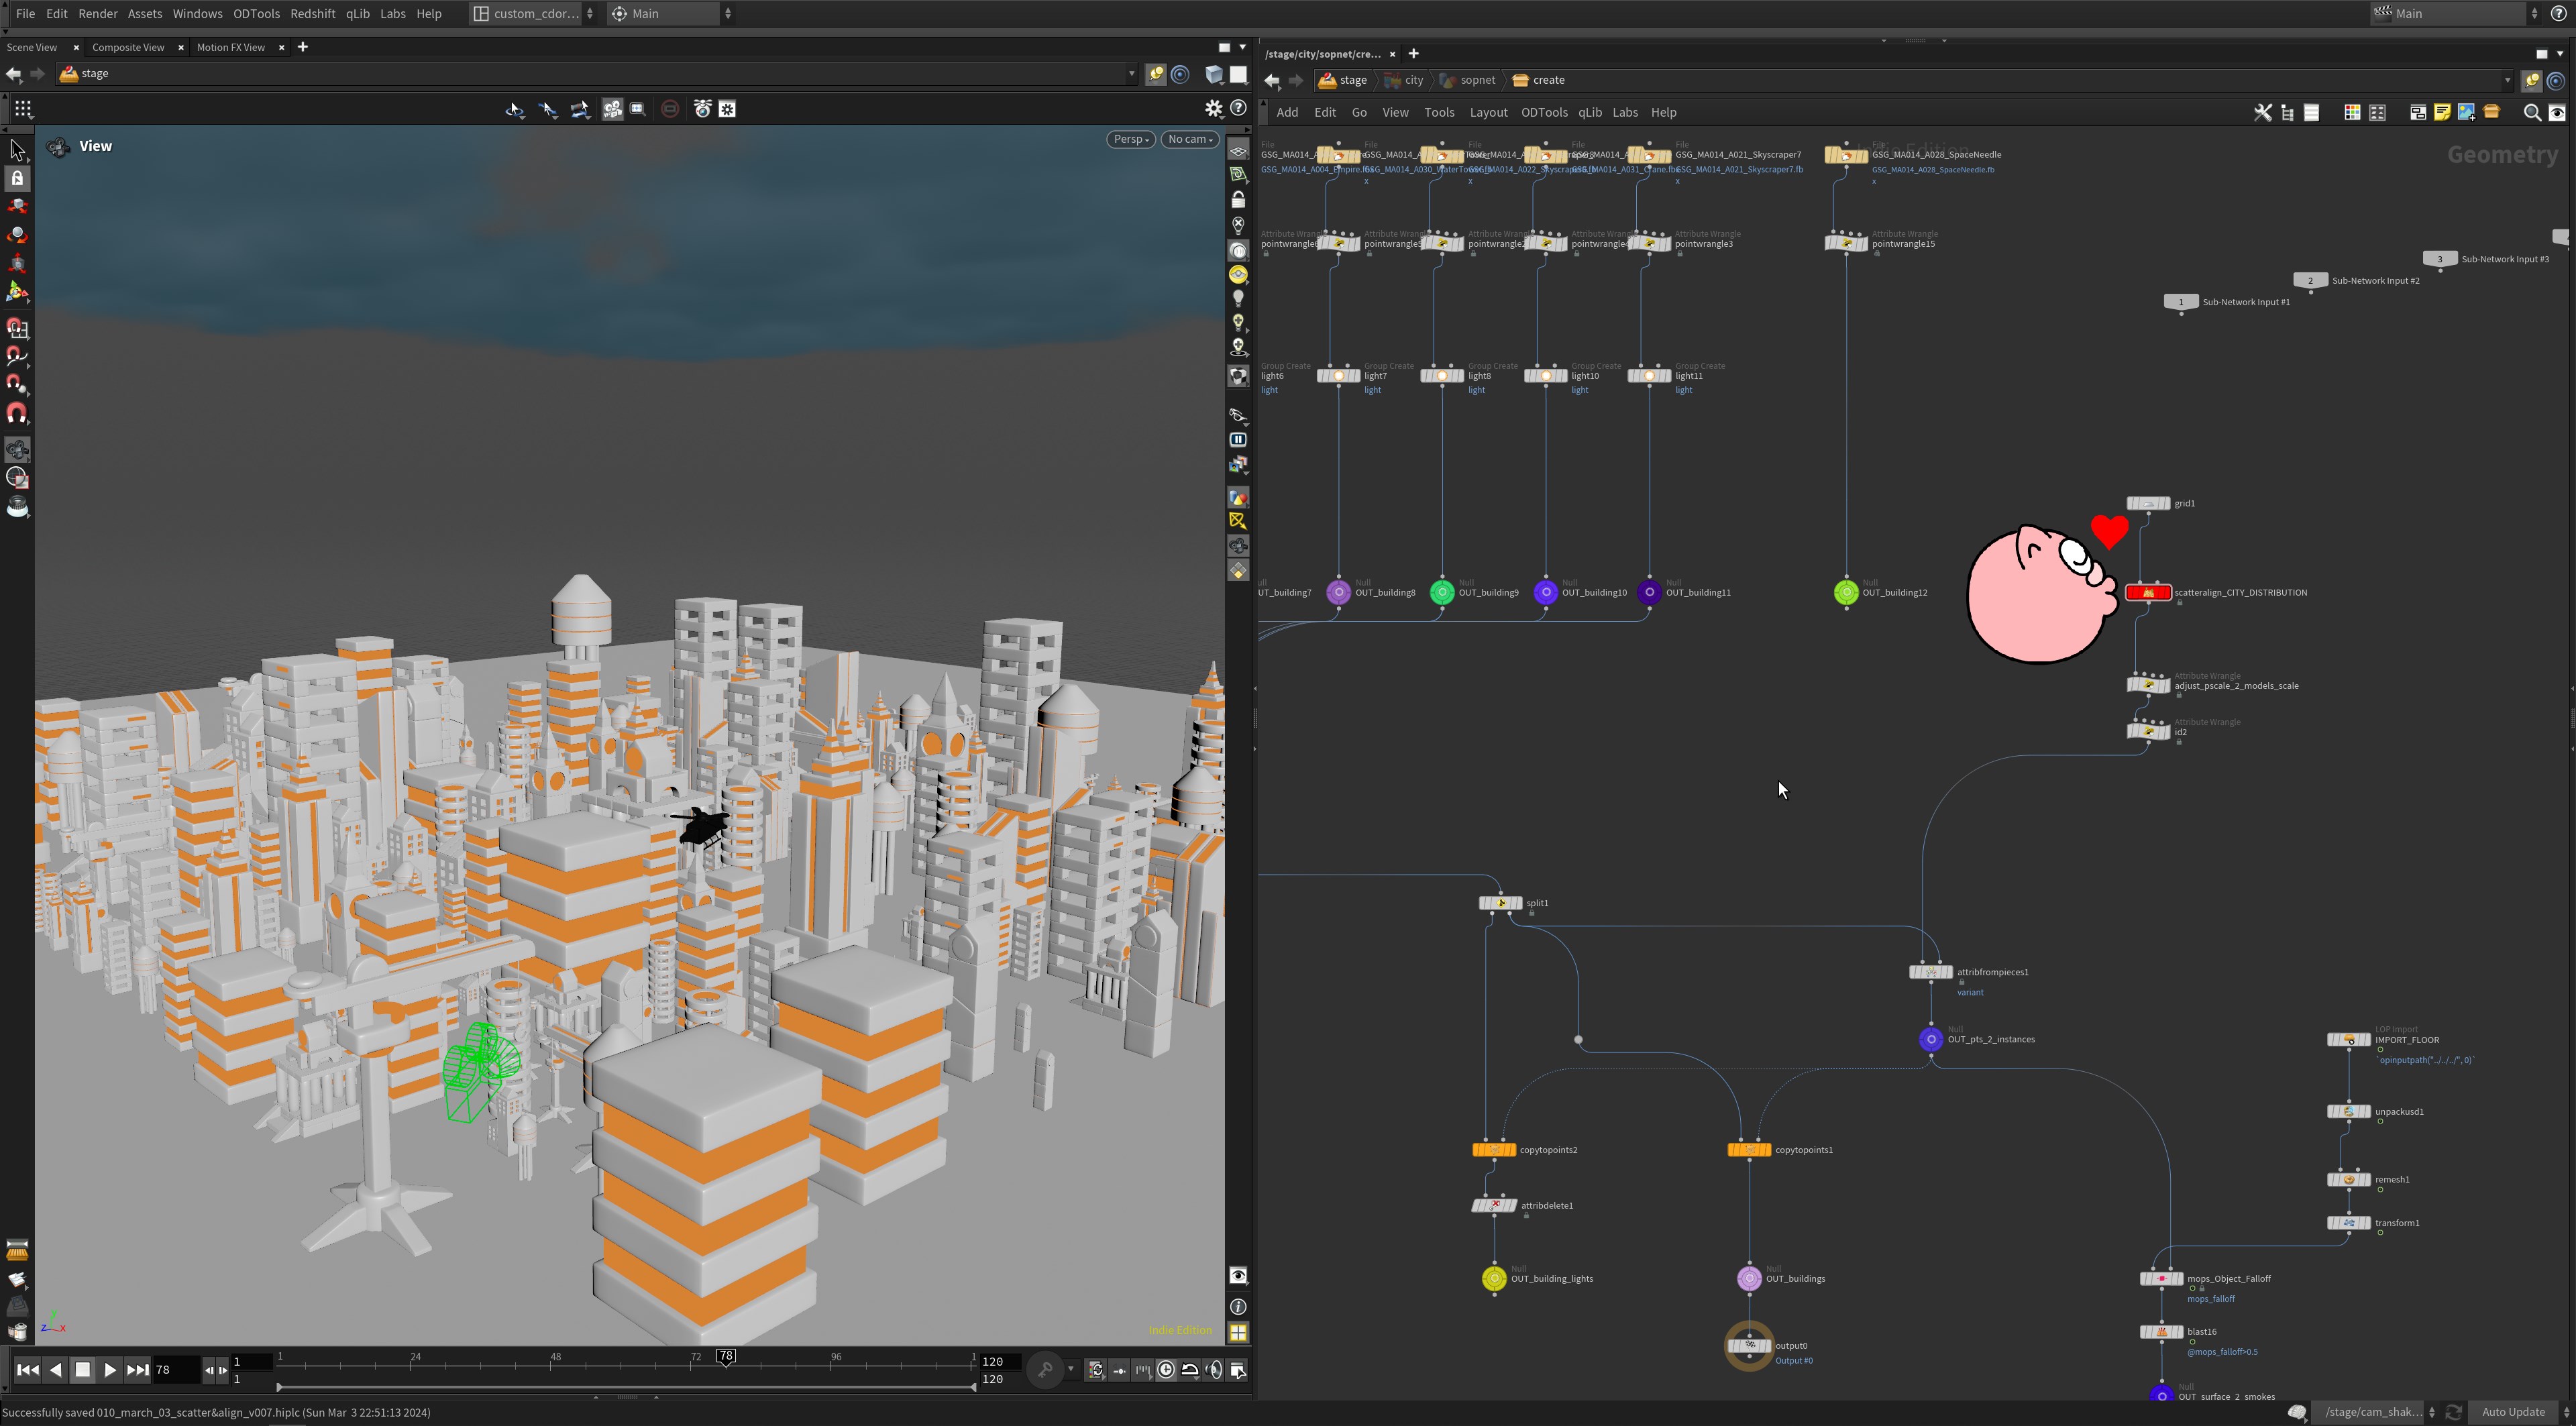Switch to the Composite View tab
The image size is (2576, 1426).
point(128,48)
